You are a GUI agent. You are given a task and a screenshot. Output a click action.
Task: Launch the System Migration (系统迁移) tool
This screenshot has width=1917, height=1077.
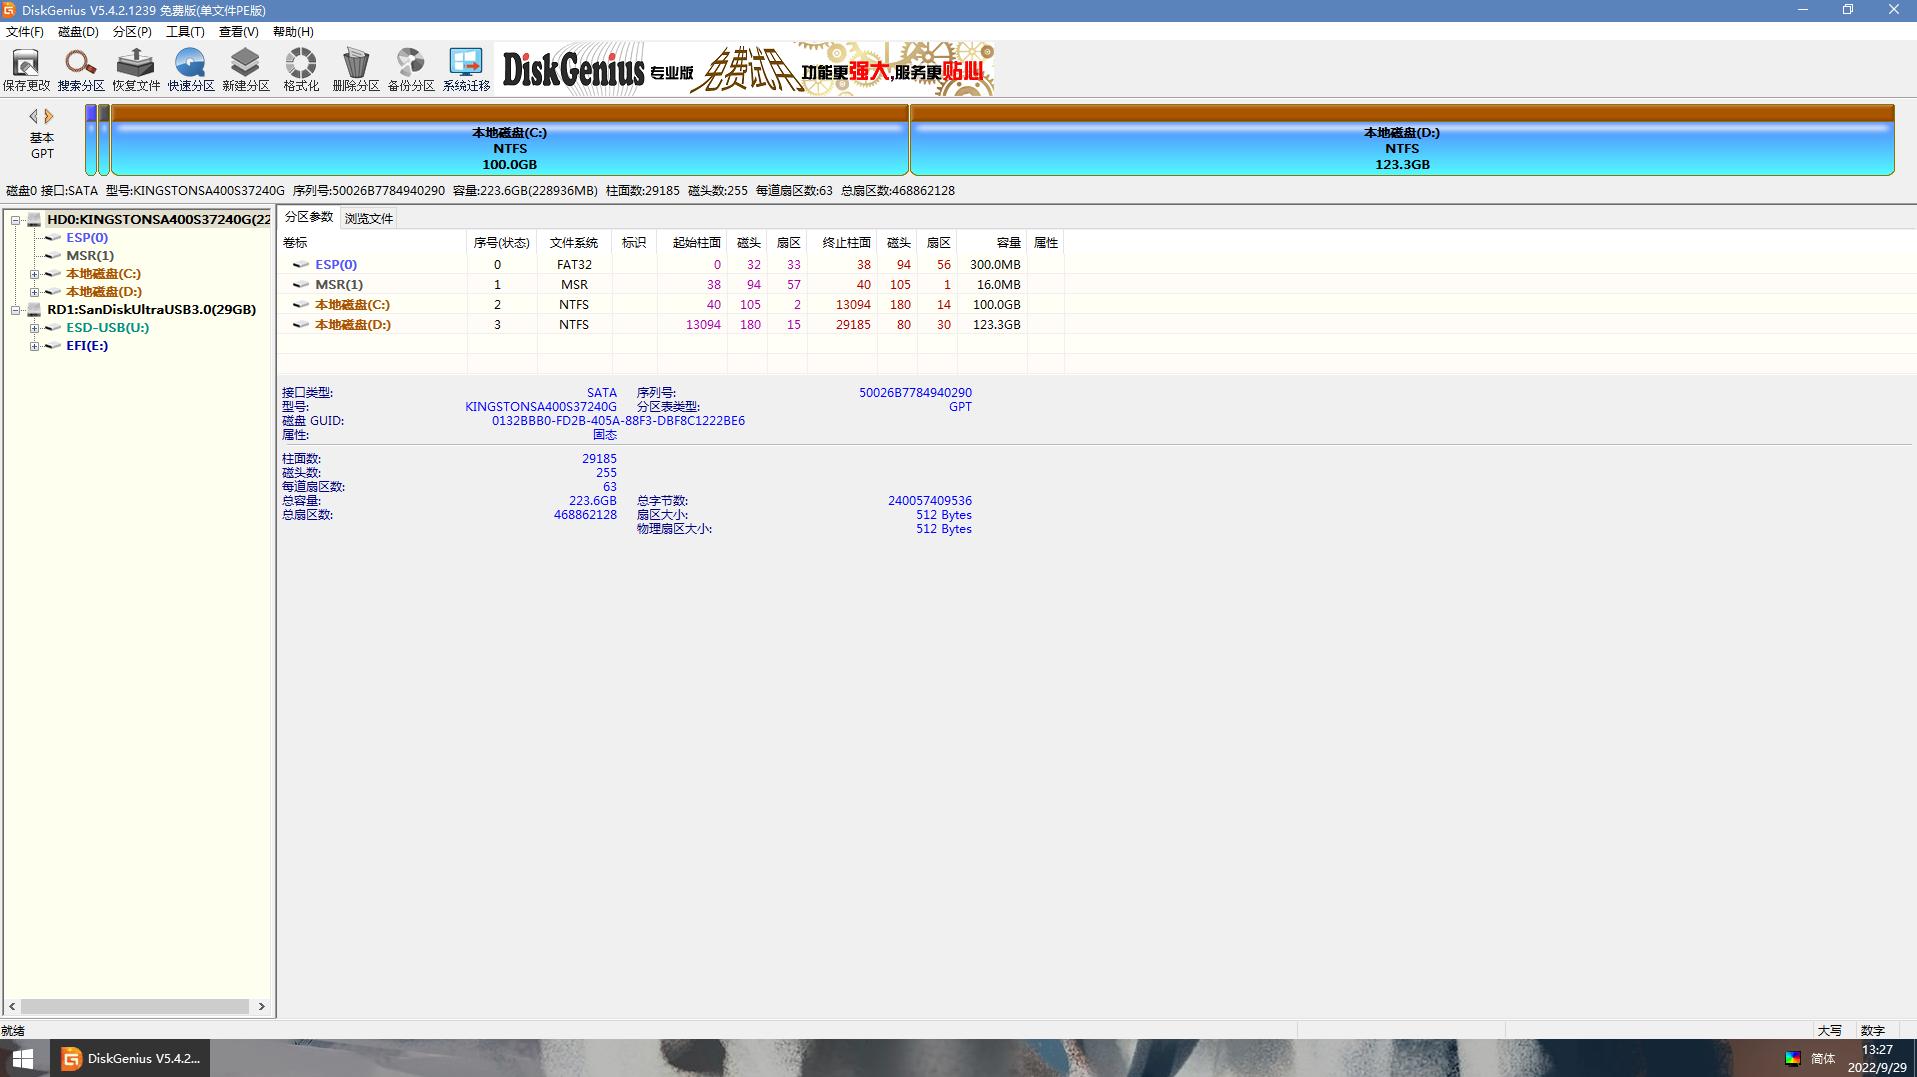[x=466, y=69]
